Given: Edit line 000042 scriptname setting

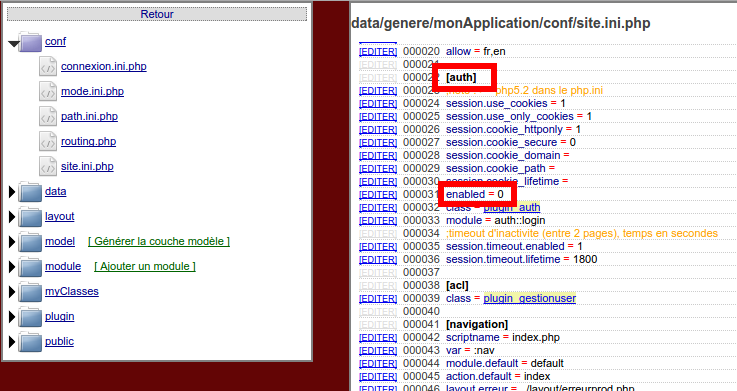Looking at the screenshot, I should coord(378,337).
